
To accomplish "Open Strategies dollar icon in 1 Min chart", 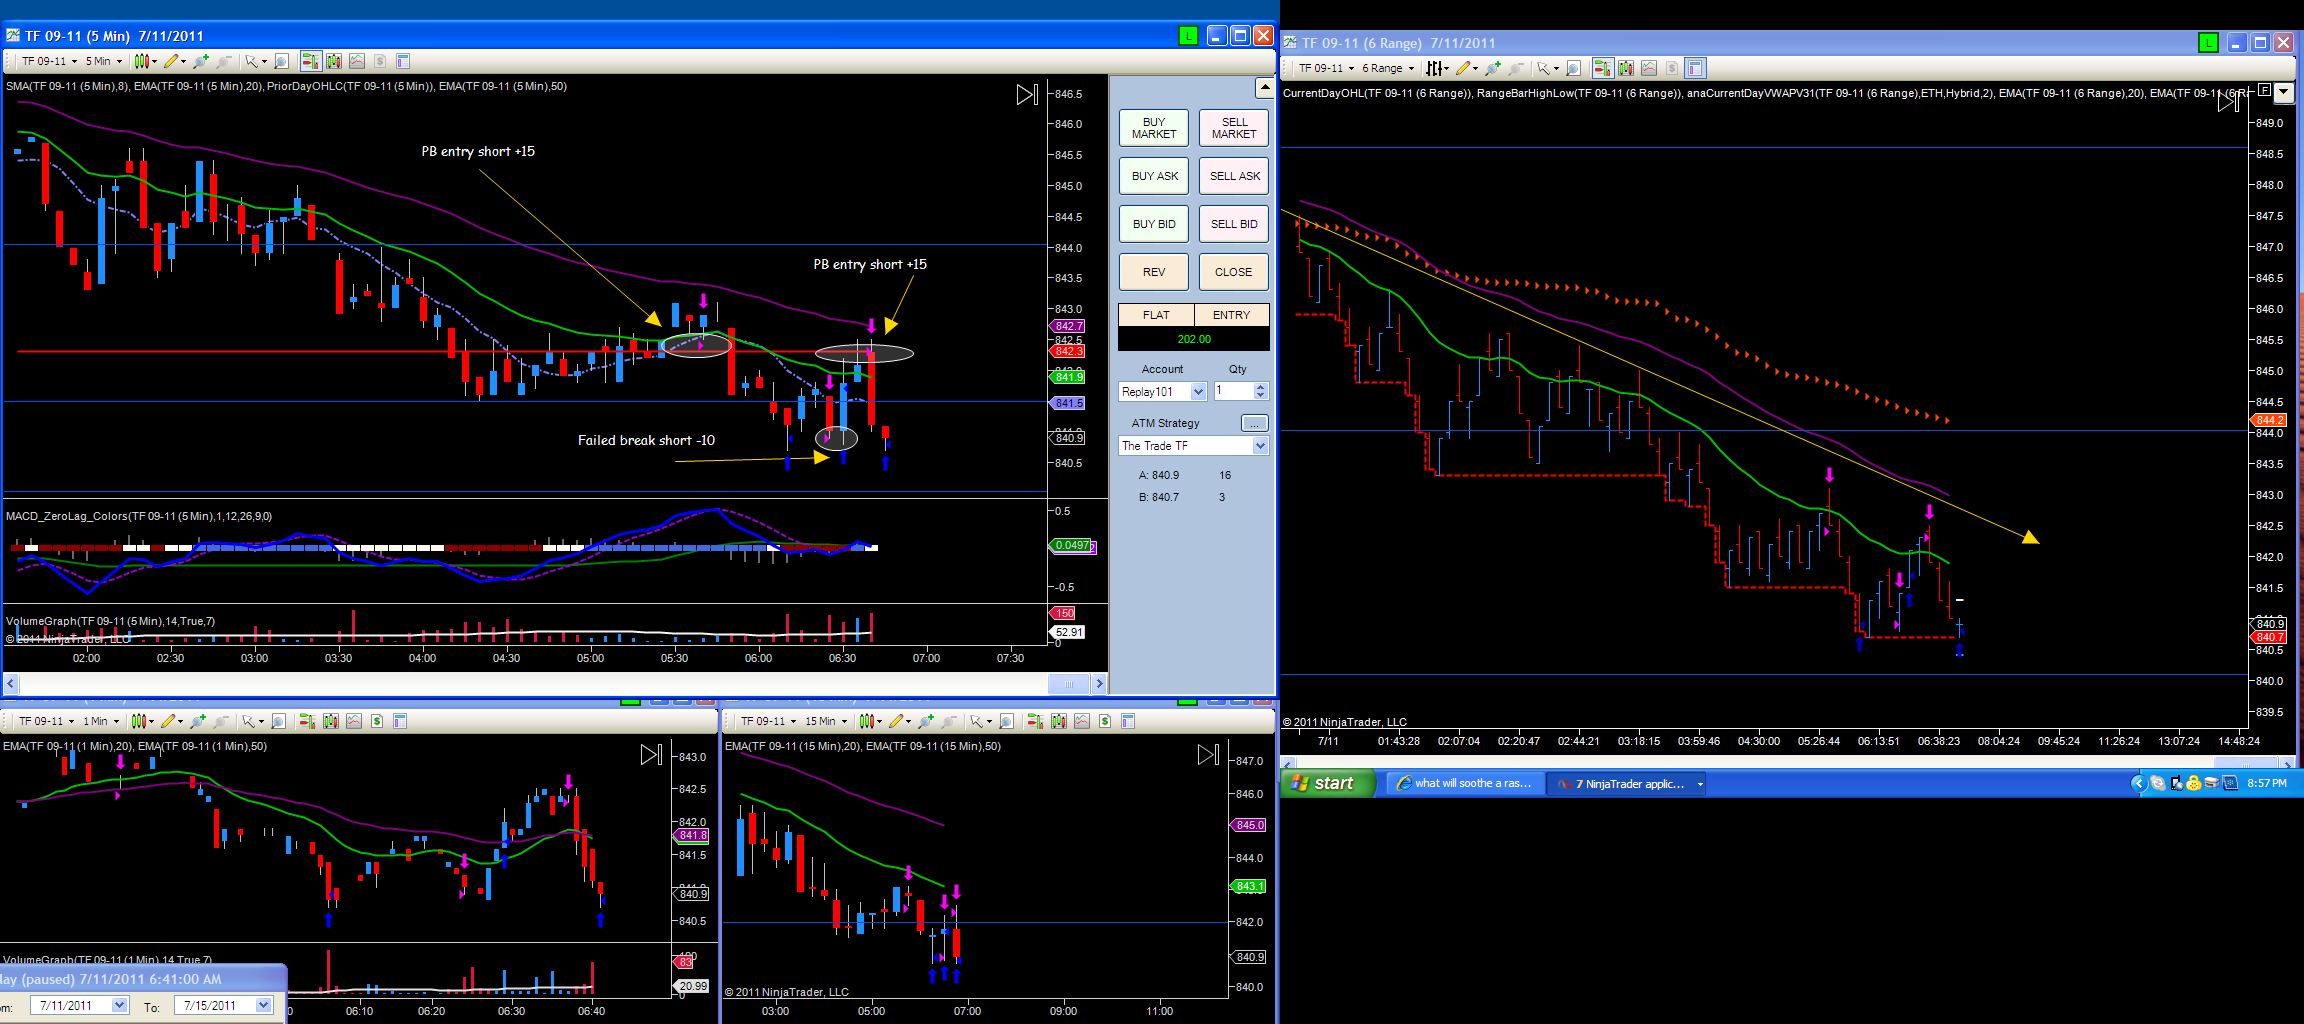I will point(377,721).
